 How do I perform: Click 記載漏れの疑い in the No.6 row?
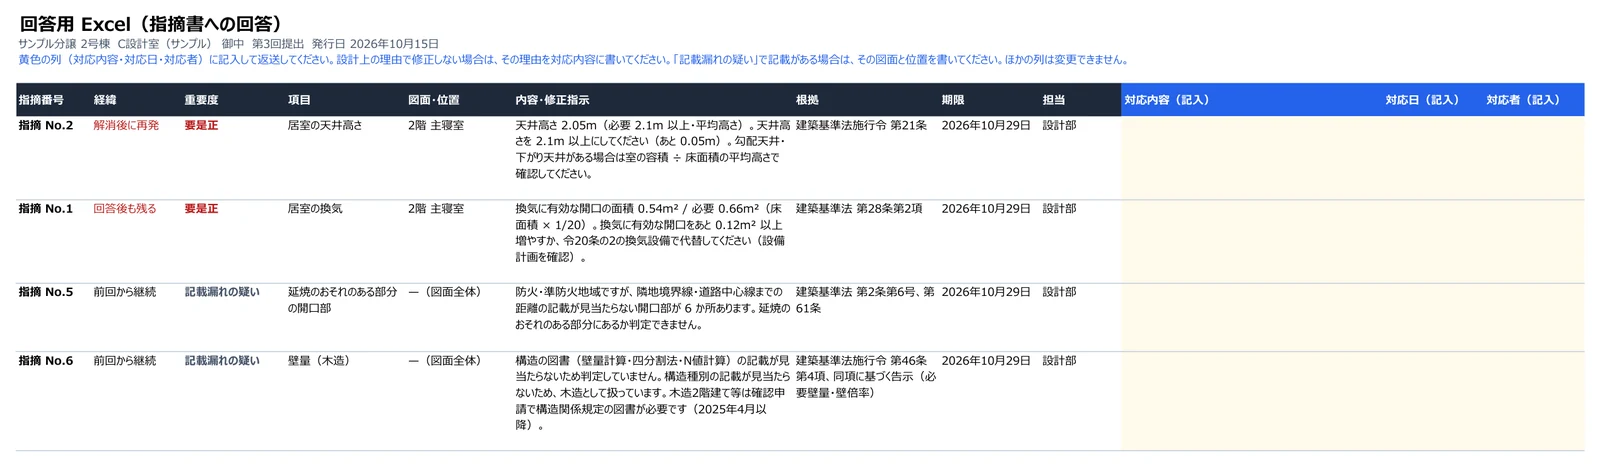tap(222, 361)
